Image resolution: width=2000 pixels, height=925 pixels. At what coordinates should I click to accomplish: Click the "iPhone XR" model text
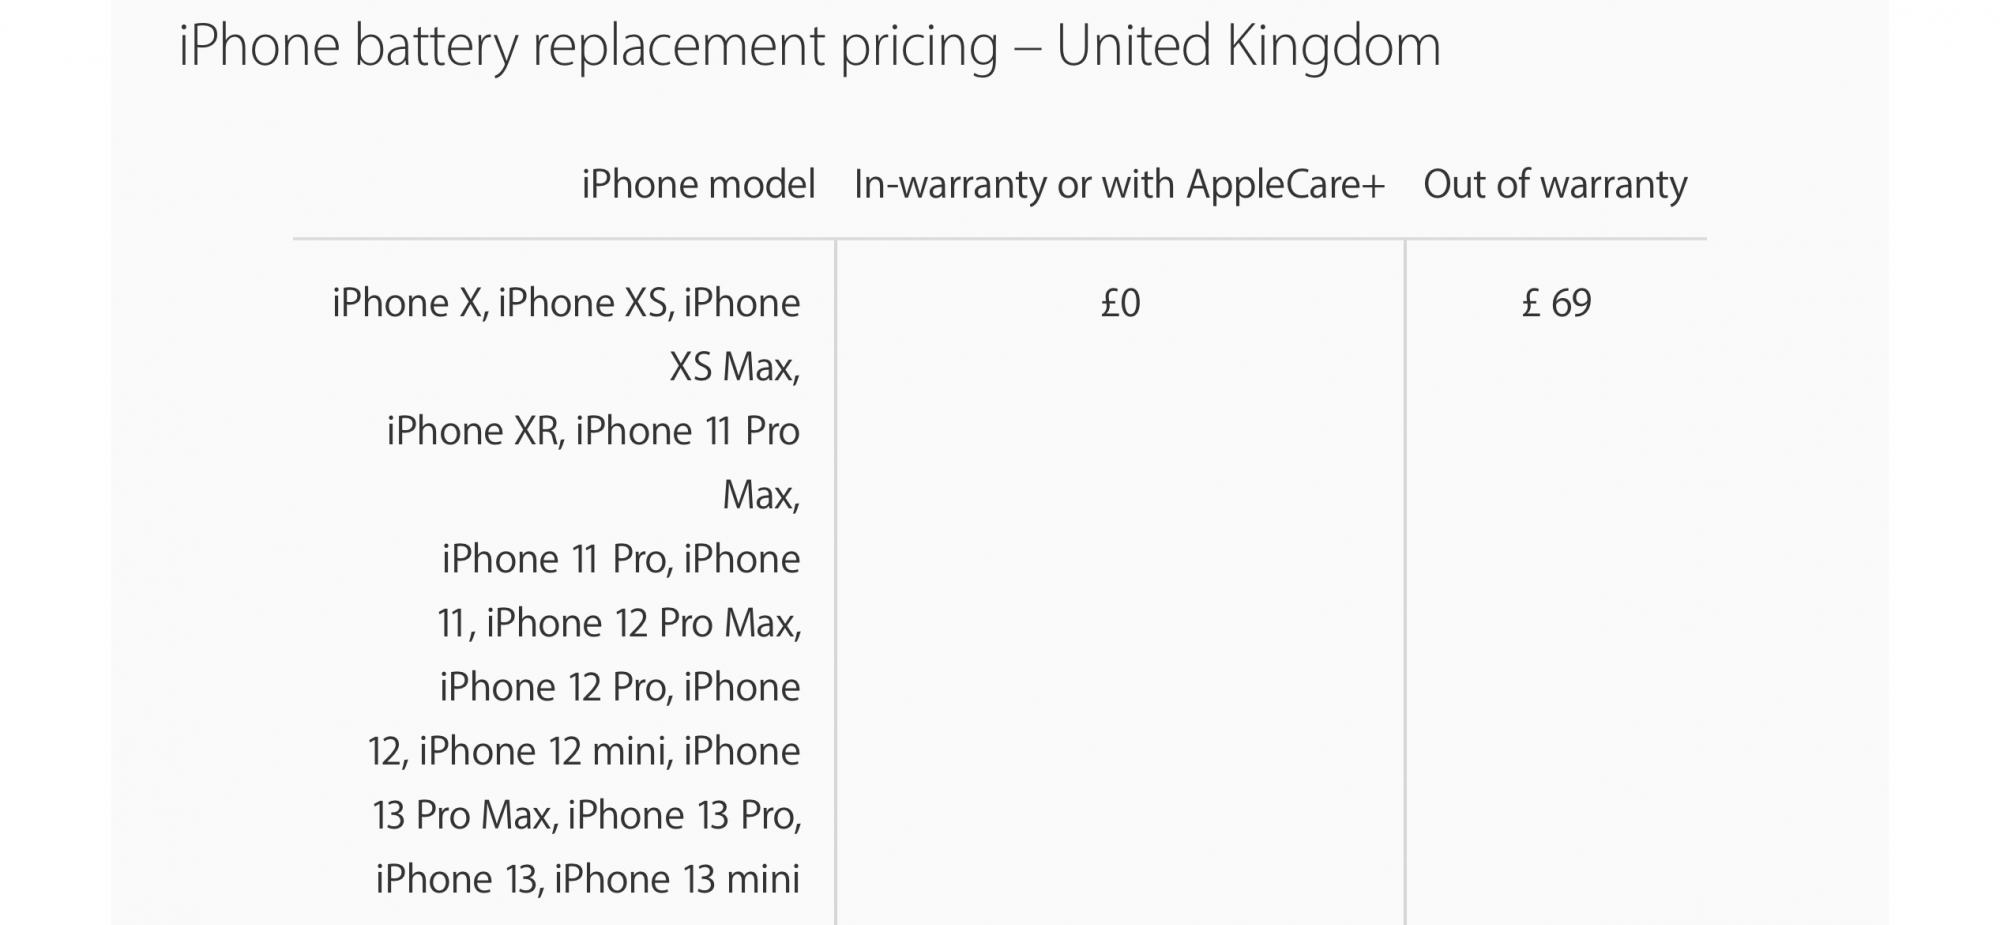(475, 431)
